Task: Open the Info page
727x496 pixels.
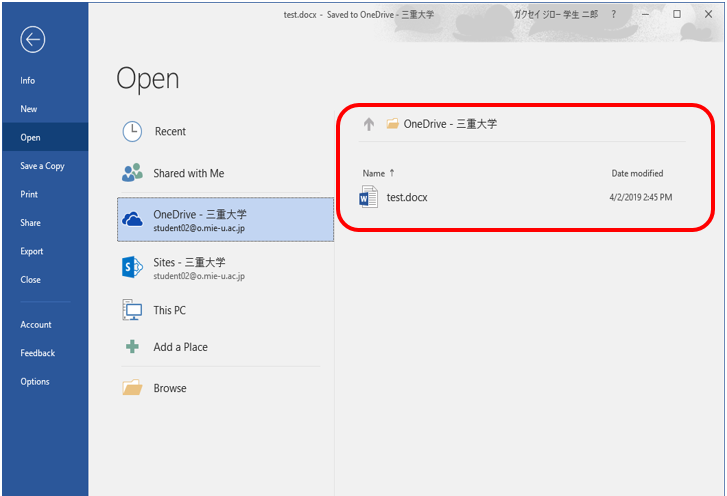Action: point(45,81)
